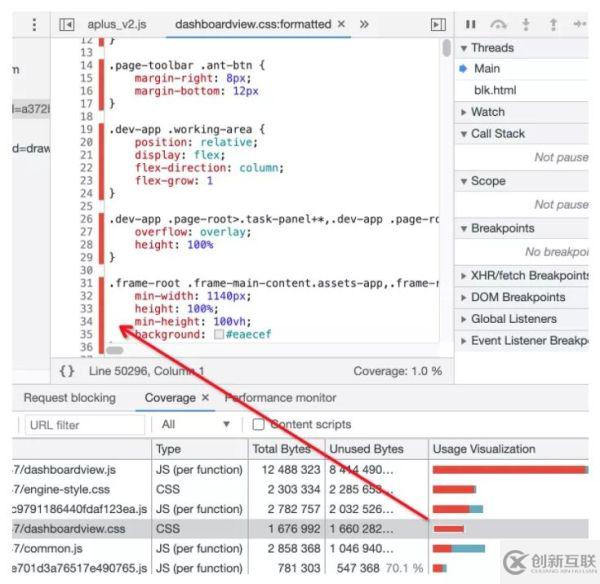
Task: Step out of current function
Action: 553,24
